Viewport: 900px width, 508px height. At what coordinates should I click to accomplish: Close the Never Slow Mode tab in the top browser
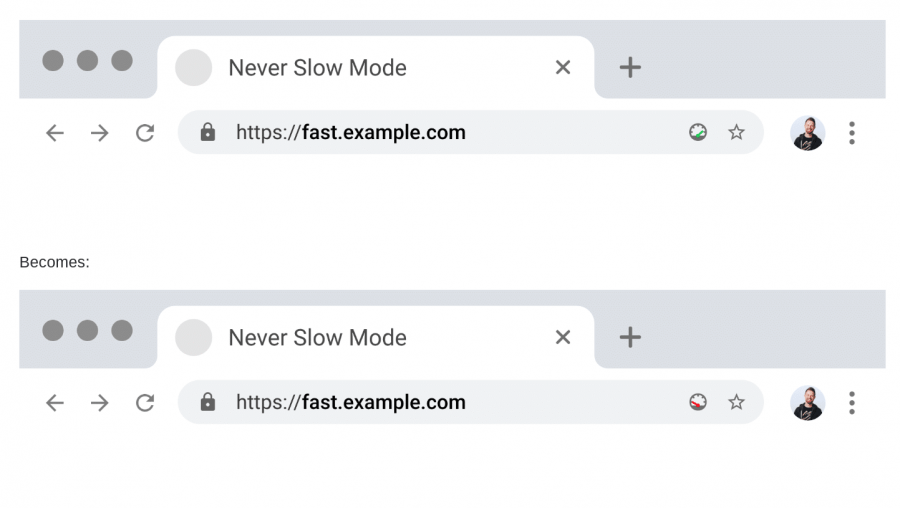click(563, 67)
